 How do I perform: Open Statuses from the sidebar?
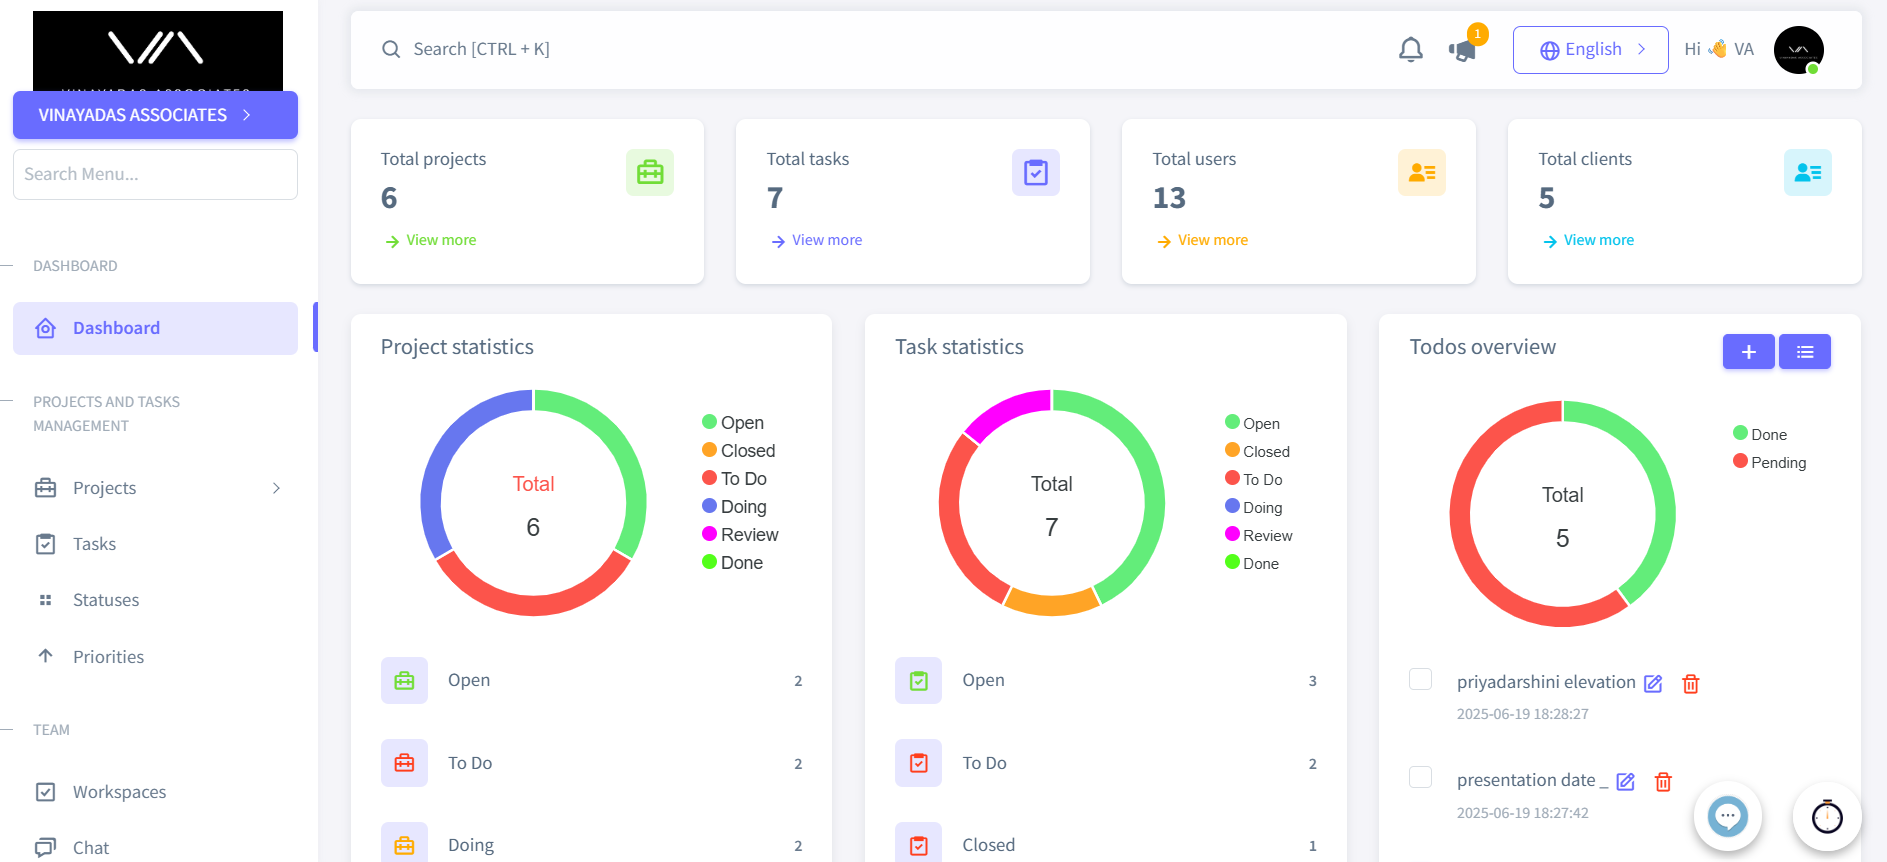[105, 600]
